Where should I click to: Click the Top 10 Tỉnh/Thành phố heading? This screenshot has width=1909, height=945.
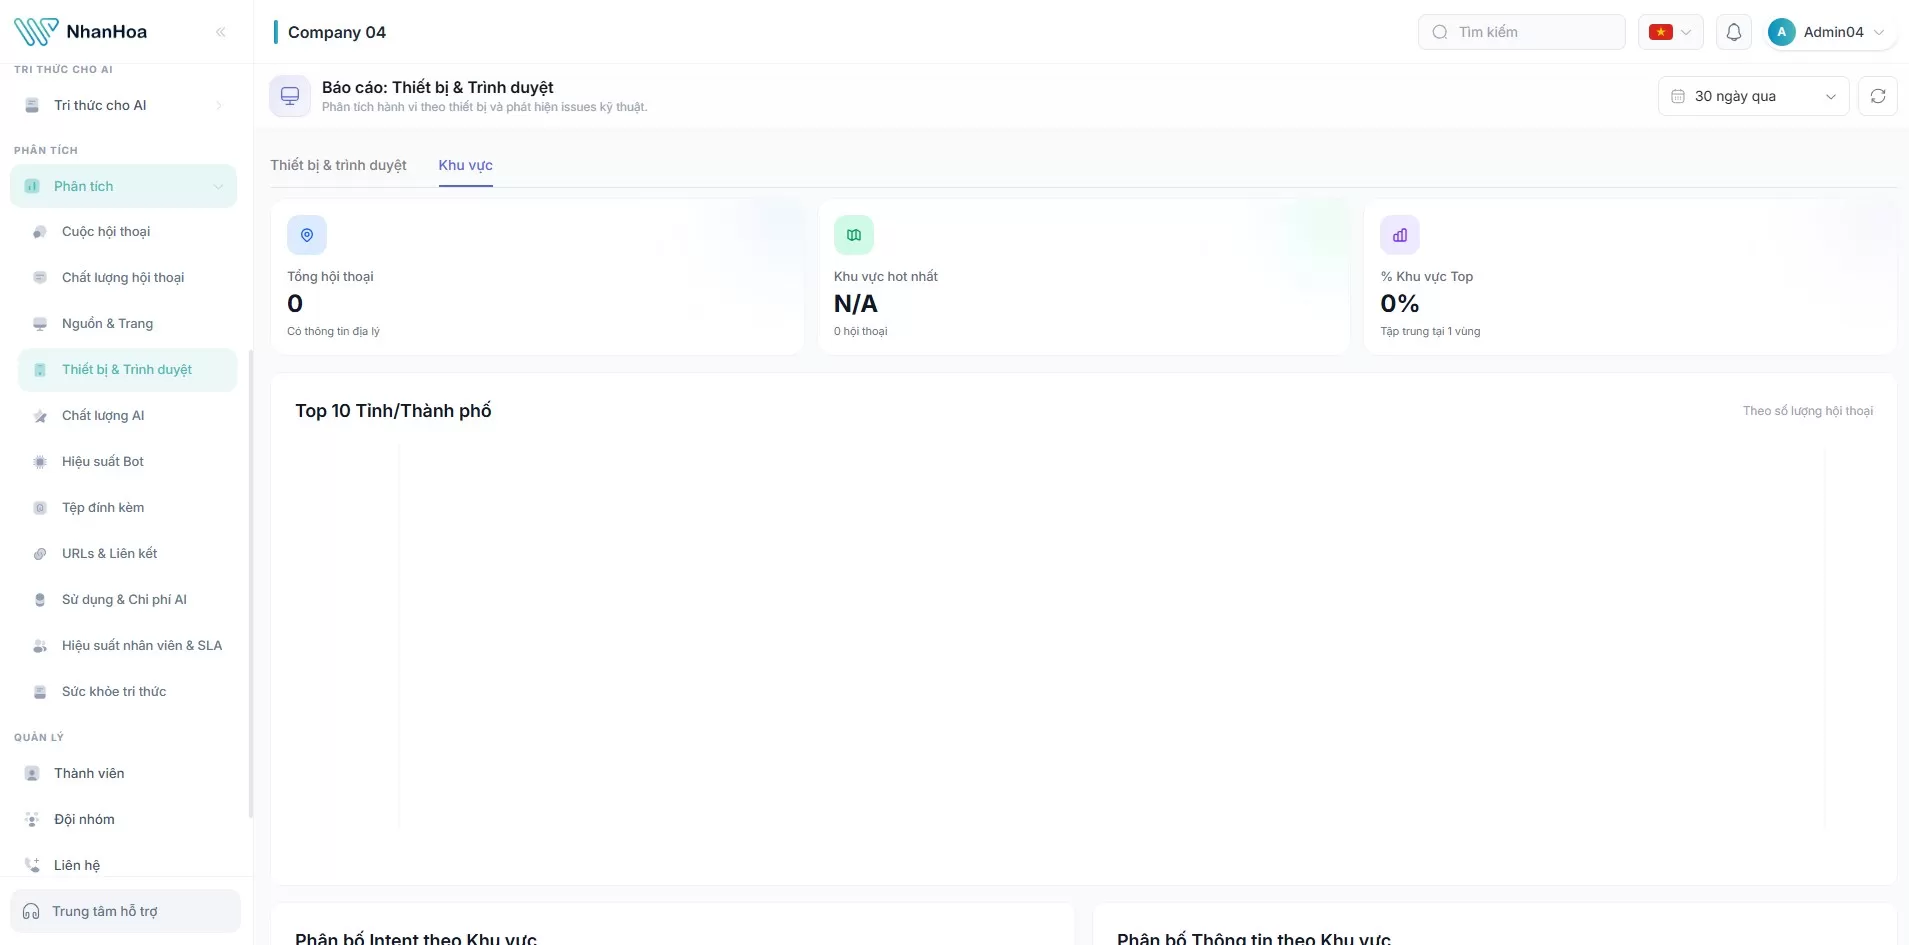coord(393,411)
